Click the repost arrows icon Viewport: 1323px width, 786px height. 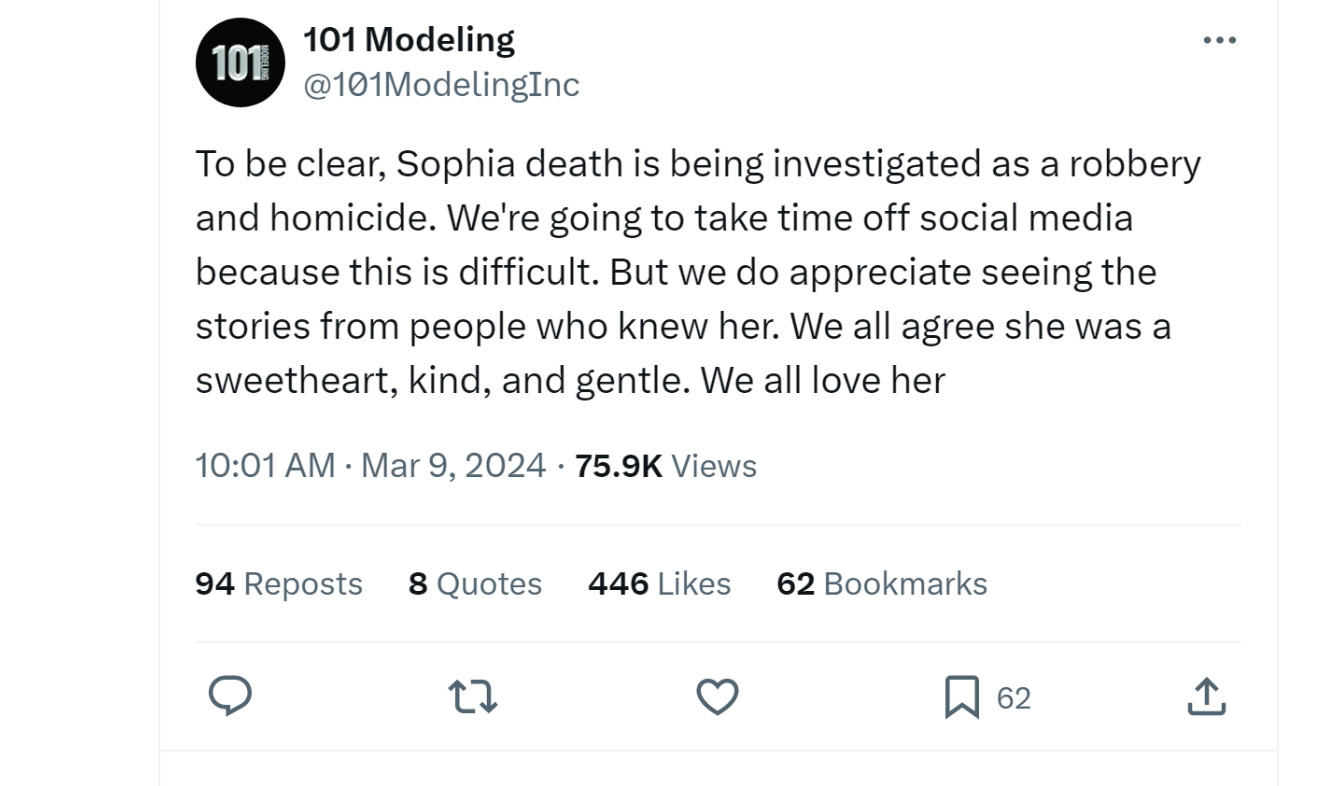[473, 696]
